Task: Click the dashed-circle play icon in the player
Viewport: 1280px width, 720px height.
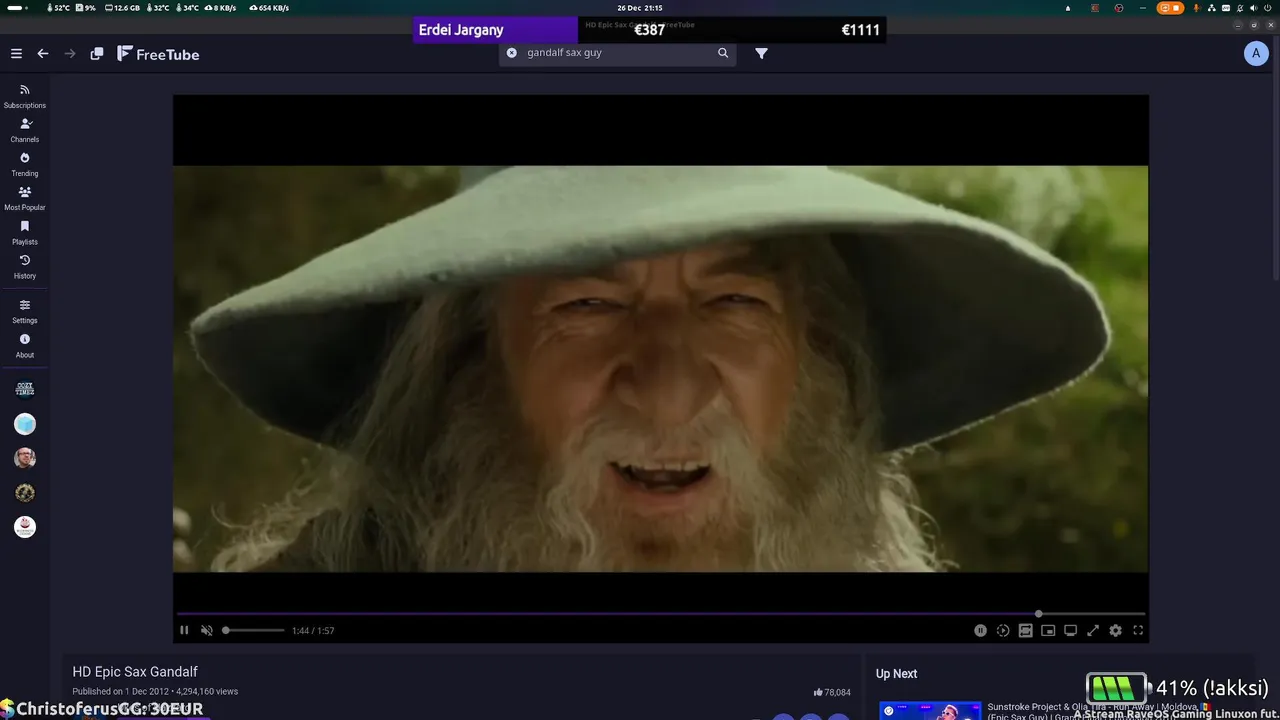Action: point(1003,630)
